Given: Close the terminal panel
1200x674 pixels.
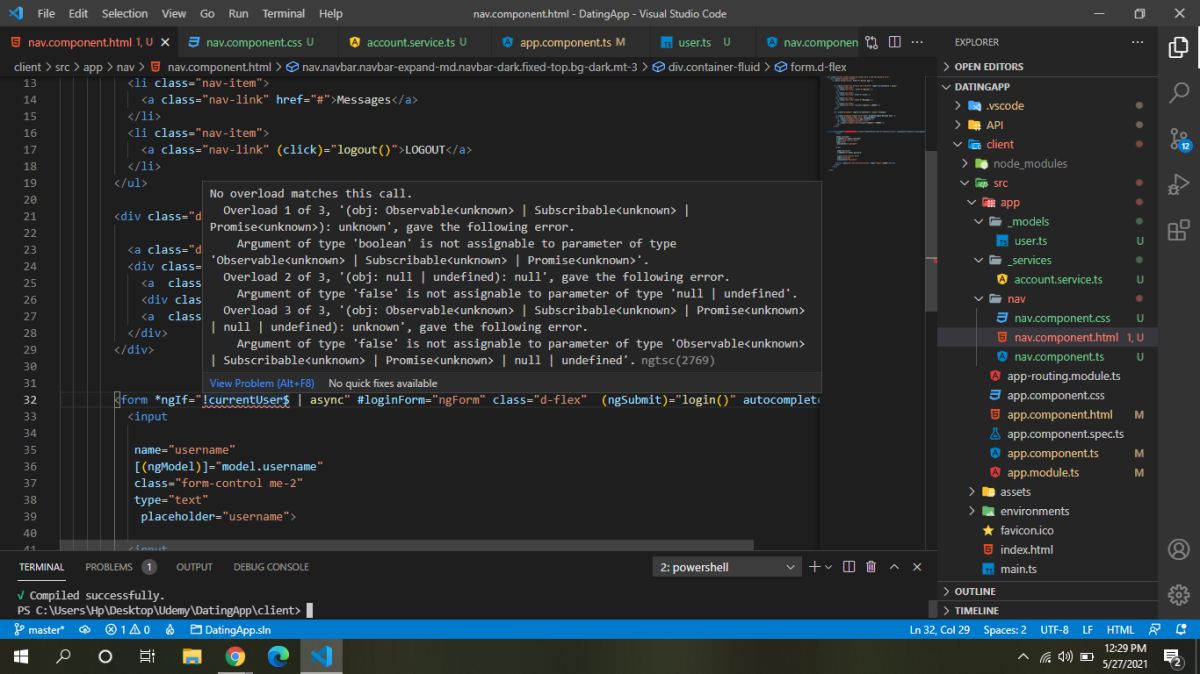Looking at the screenshot, I should pyautogui.click(x=917, y=567).
